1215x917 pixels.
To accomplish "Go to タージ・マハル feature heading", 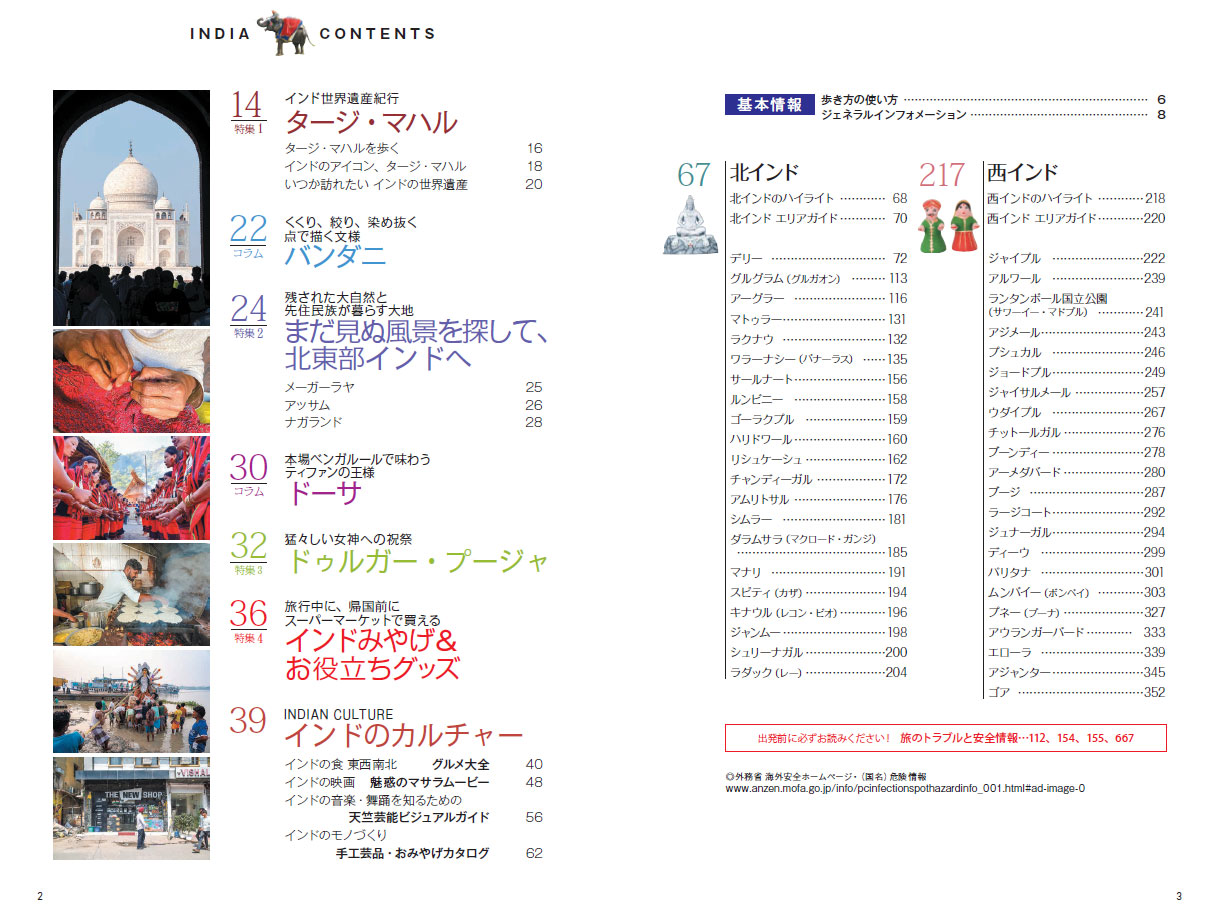I will (371, 122).
